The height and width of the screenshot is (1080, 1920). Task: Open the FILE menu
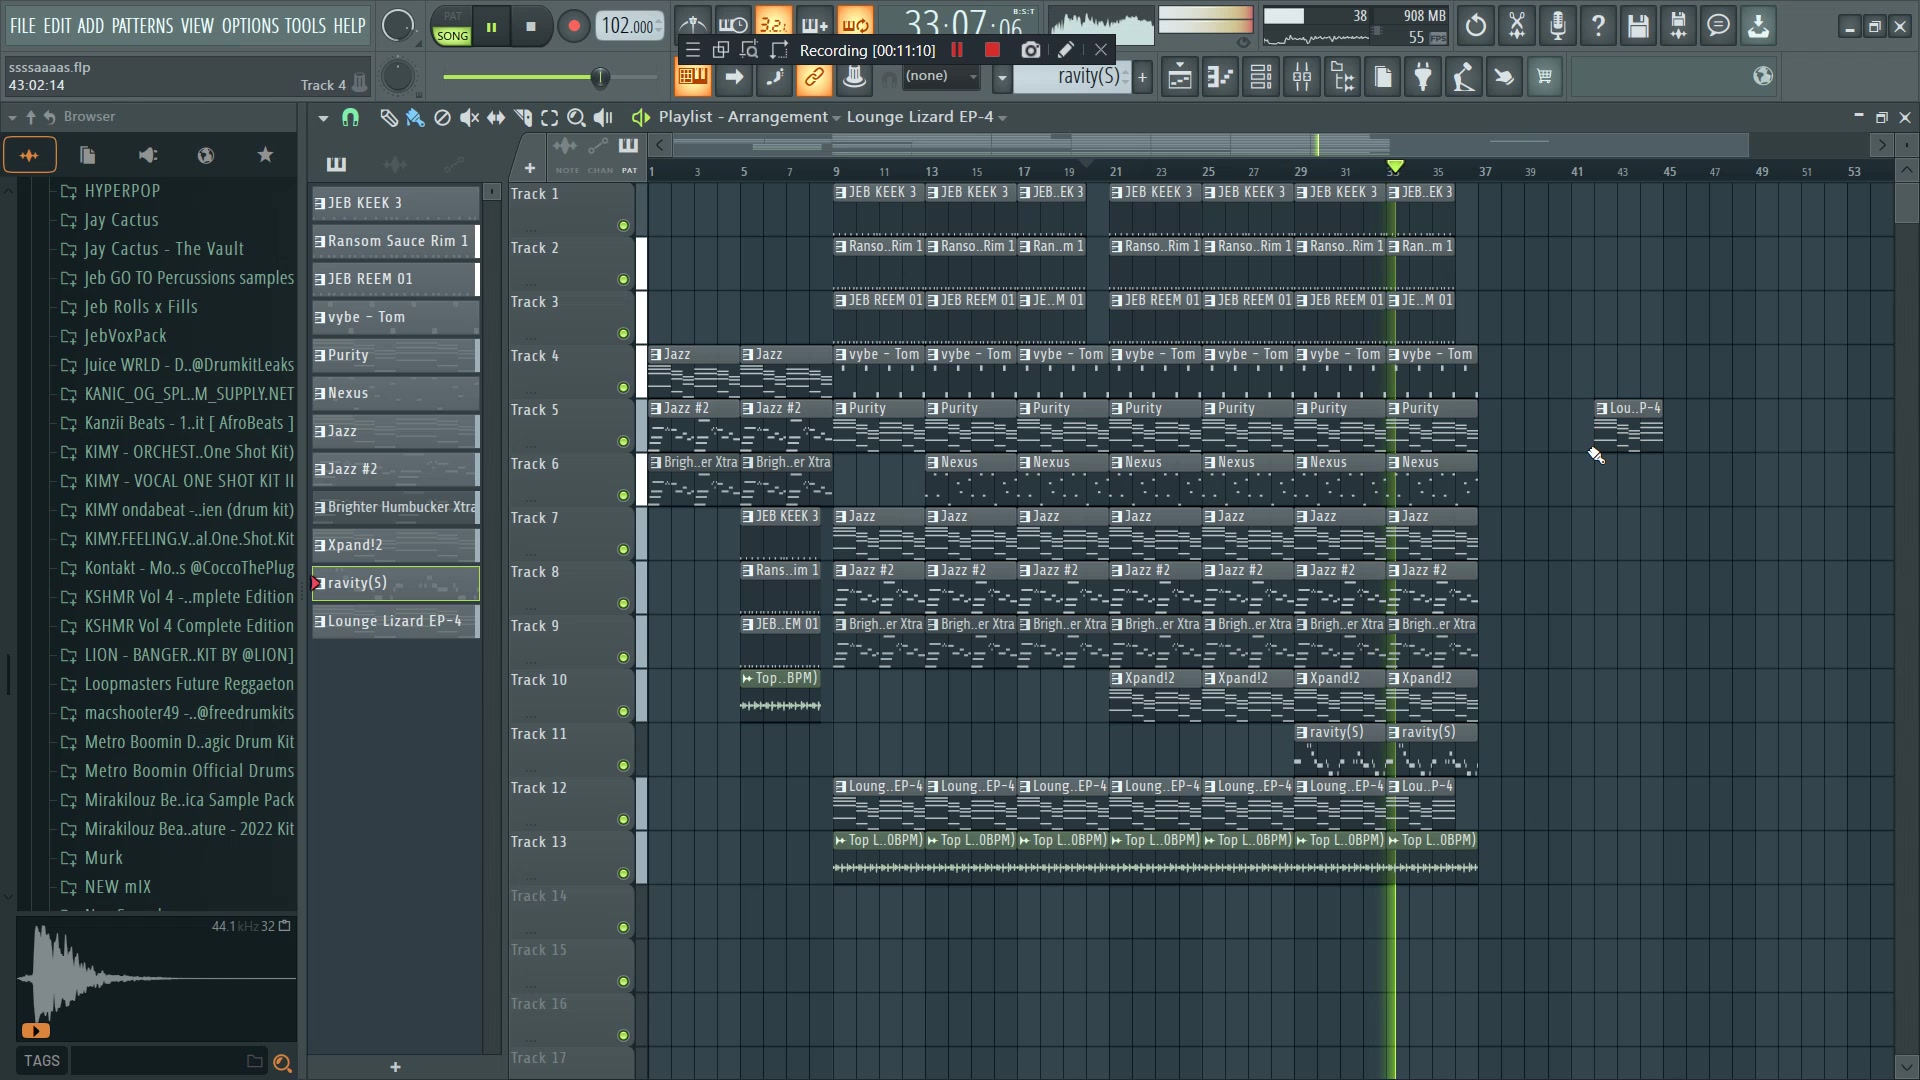23,26
